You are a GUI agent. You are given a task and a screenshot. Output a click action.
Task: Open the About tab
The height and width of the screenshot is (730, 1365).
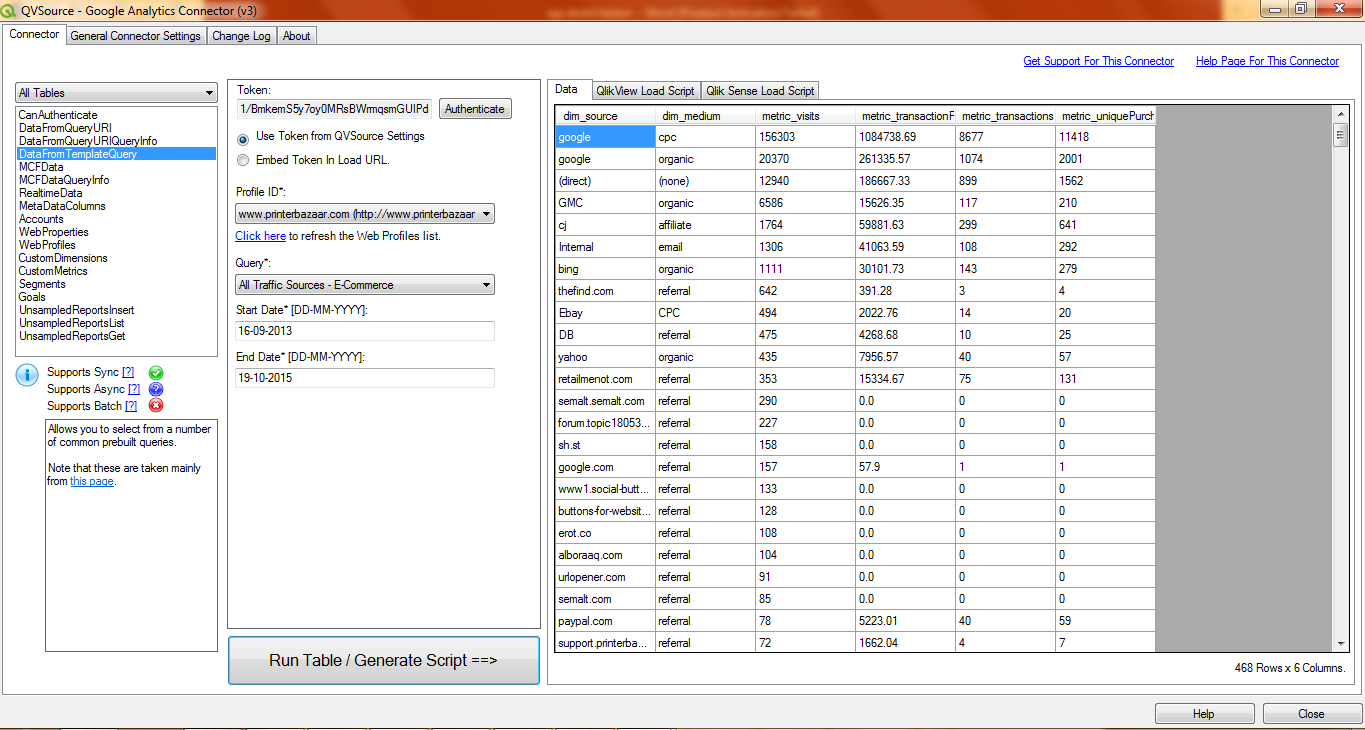pyautogui.click(x=297, y=36)
